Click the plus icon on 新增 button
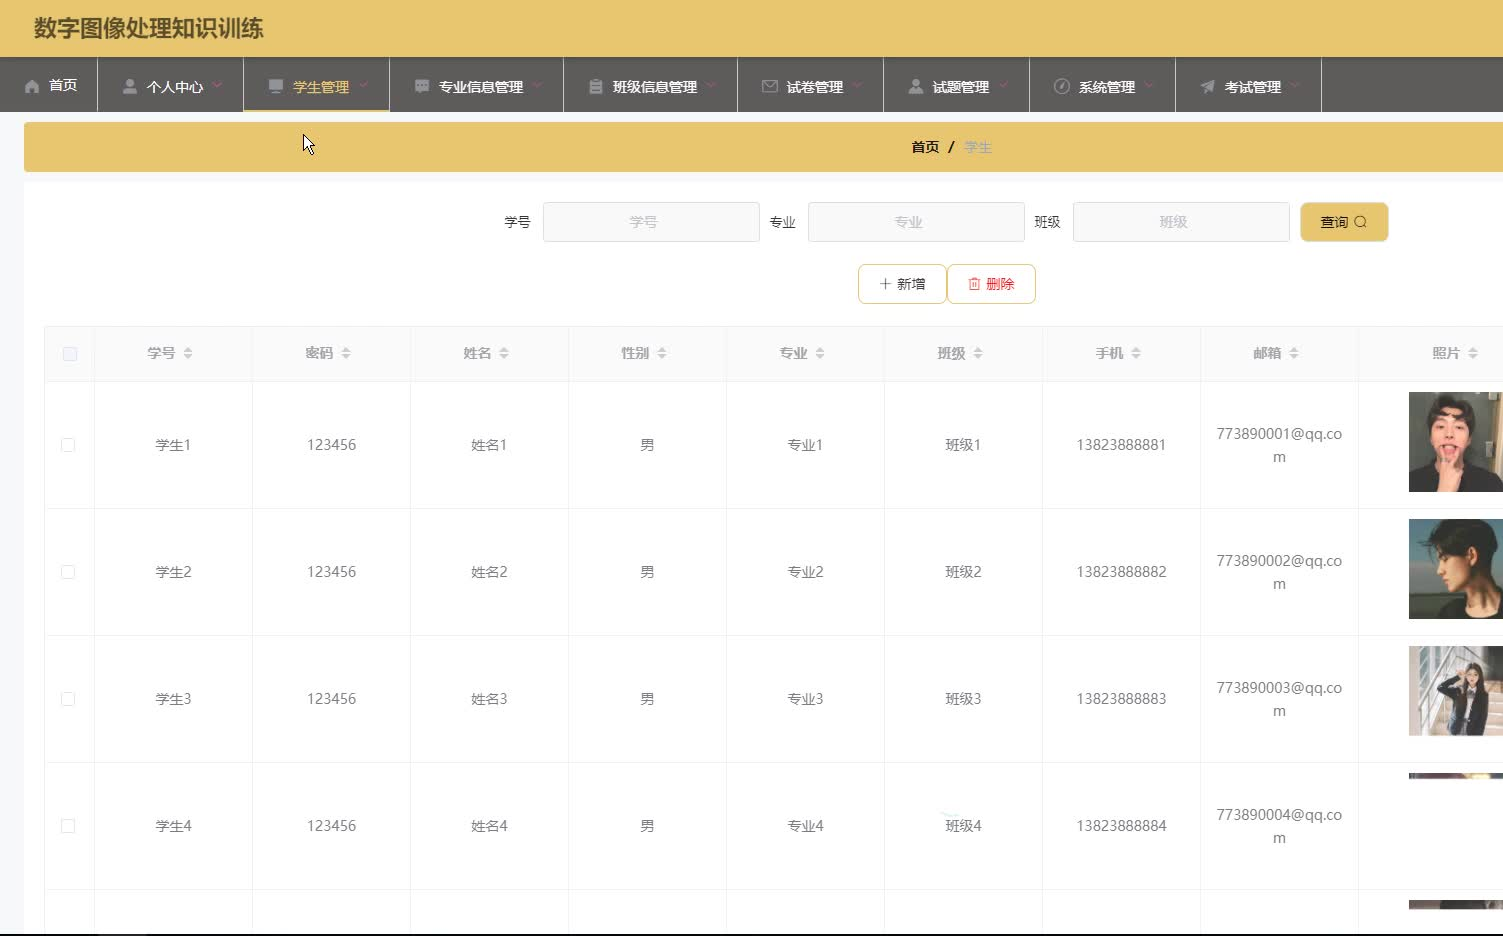The height and width of the screenshot is (936, 1503). point(885,284)
